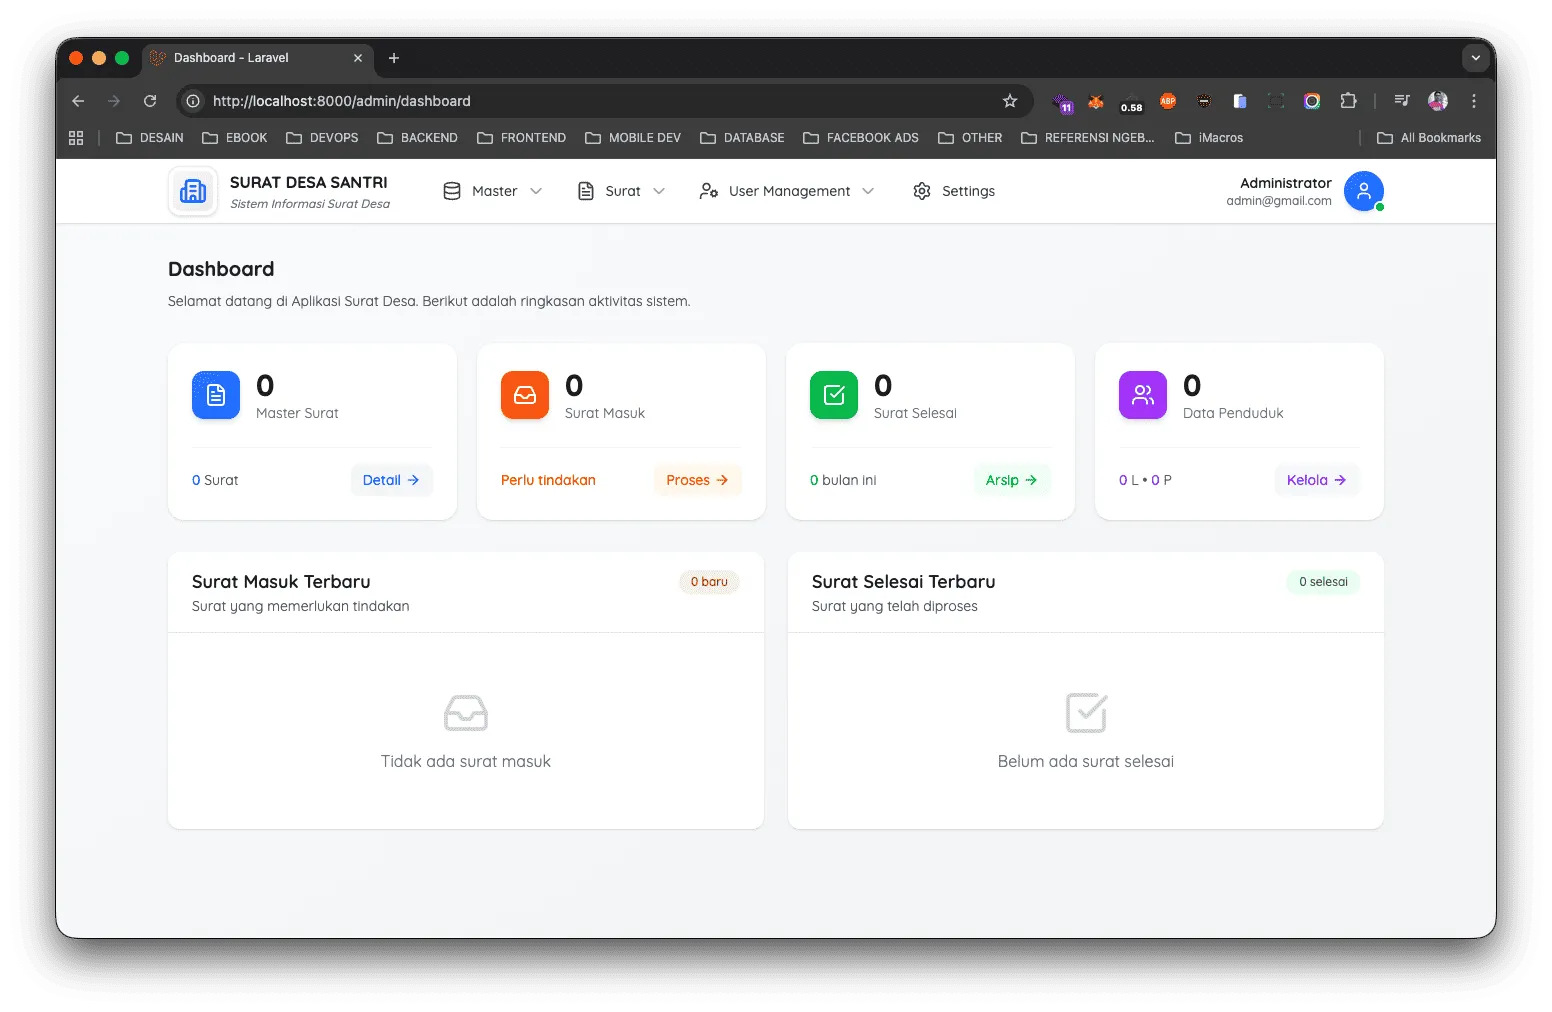1552x1012 pixels.
Task: Expand the Master dropdown chevron
Action: pyautogui.click(x=536, y=191)
